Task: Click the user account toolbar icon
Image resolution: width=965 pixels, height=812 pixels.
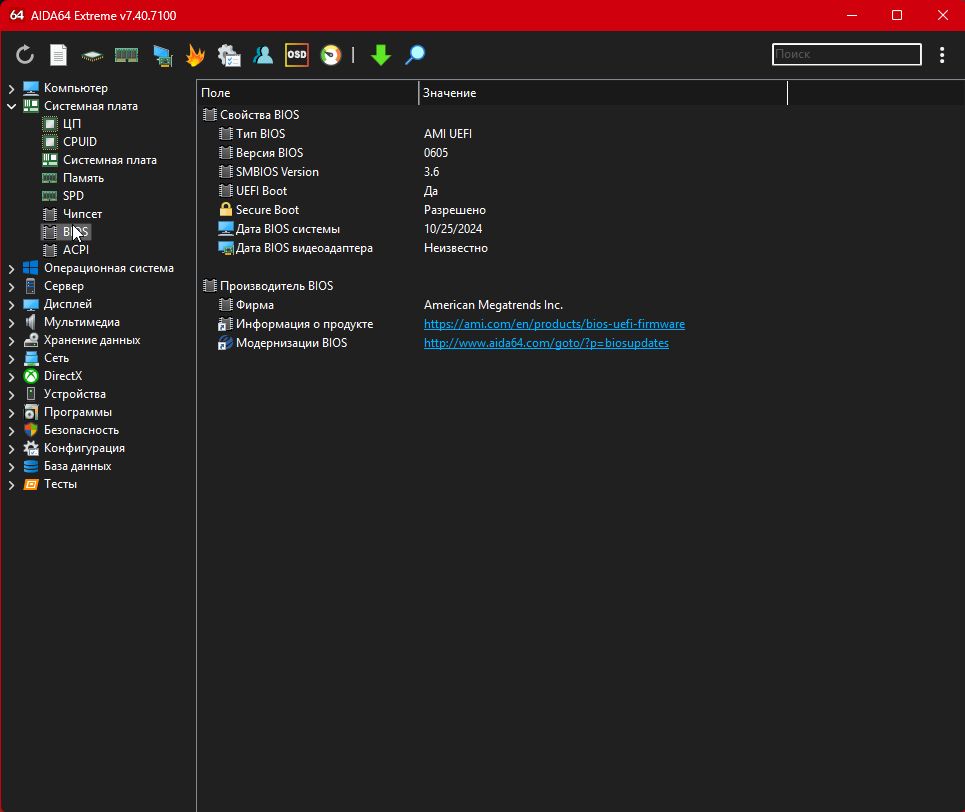Action: [263, 55]
